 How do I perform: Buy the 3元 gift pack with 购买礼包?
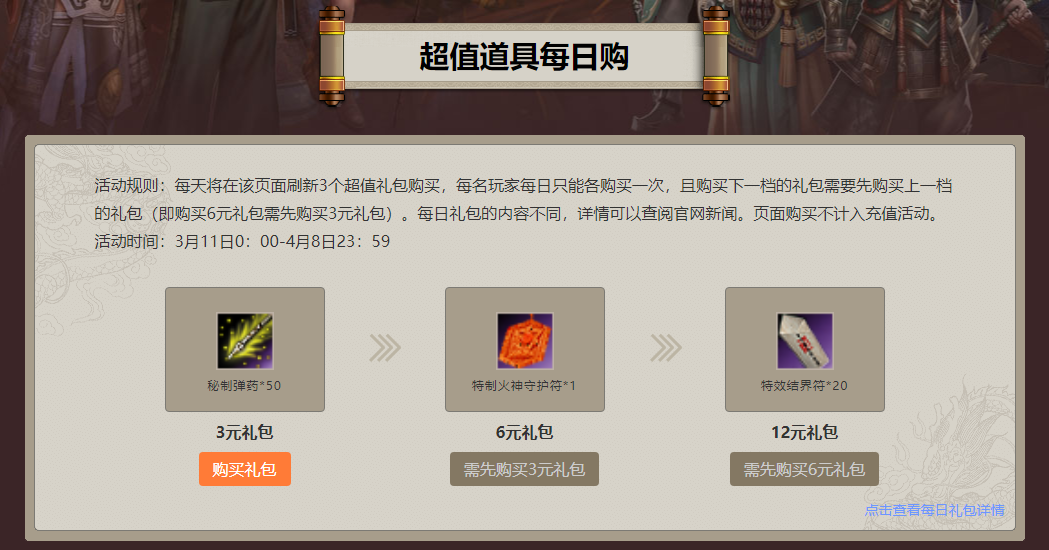(245, 469)
